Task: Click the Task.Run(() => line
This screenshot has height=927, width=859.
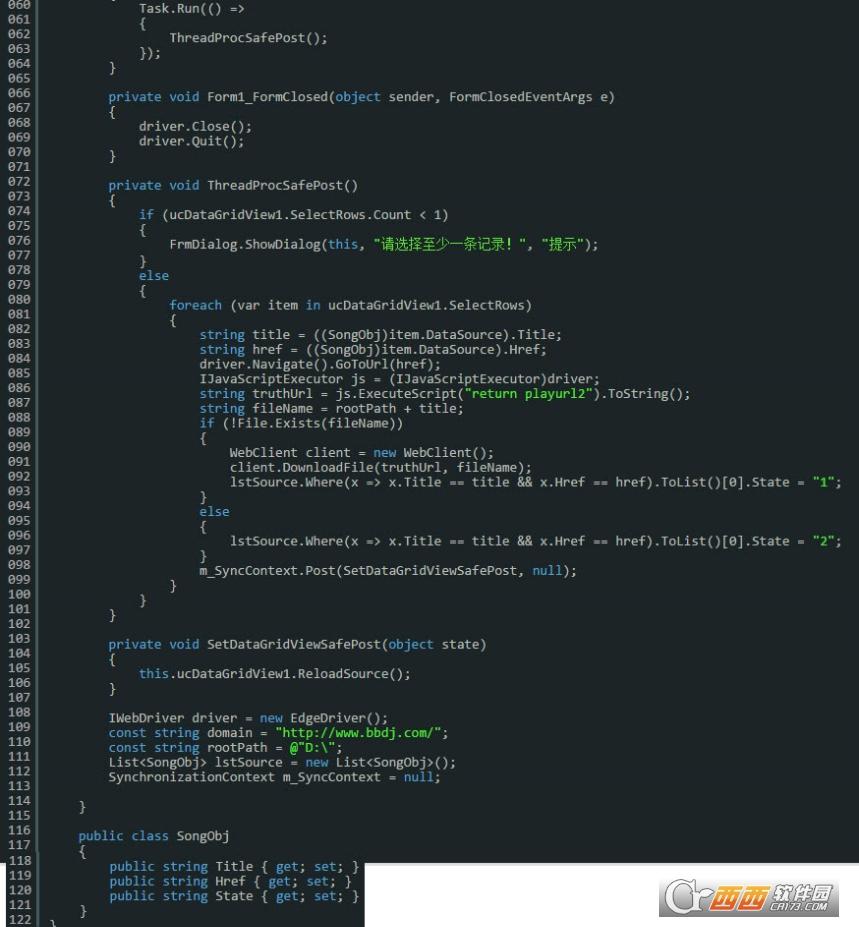Action: 192,9
